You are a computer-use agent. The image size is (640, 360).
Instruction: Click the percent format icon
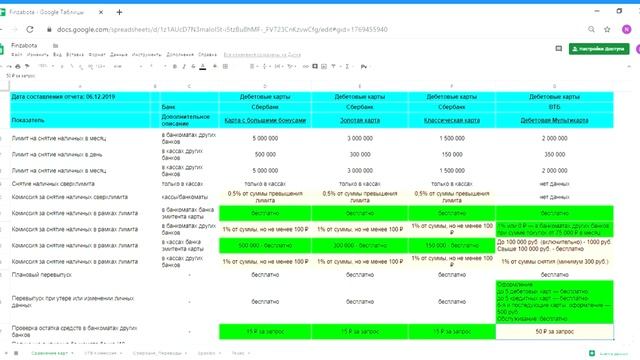[x=72, y=66]
